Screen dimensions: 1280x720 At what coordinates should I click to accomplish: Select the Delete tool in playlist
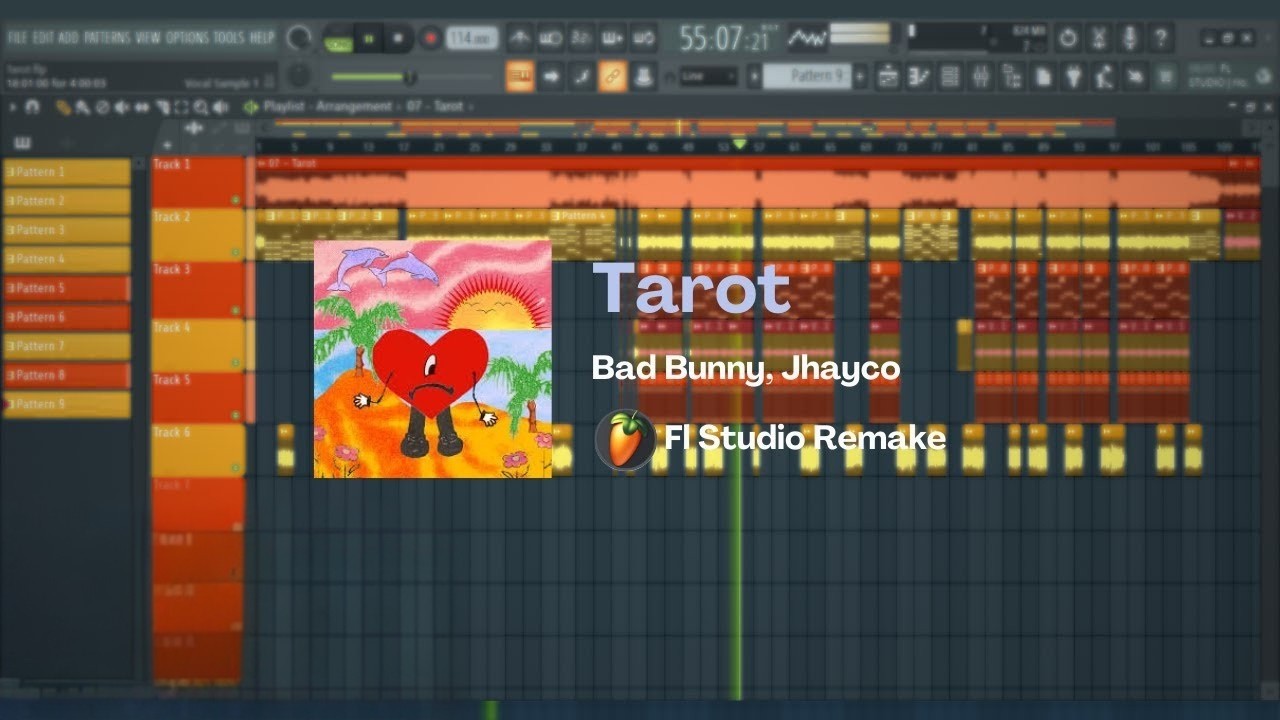coord(102,107)
